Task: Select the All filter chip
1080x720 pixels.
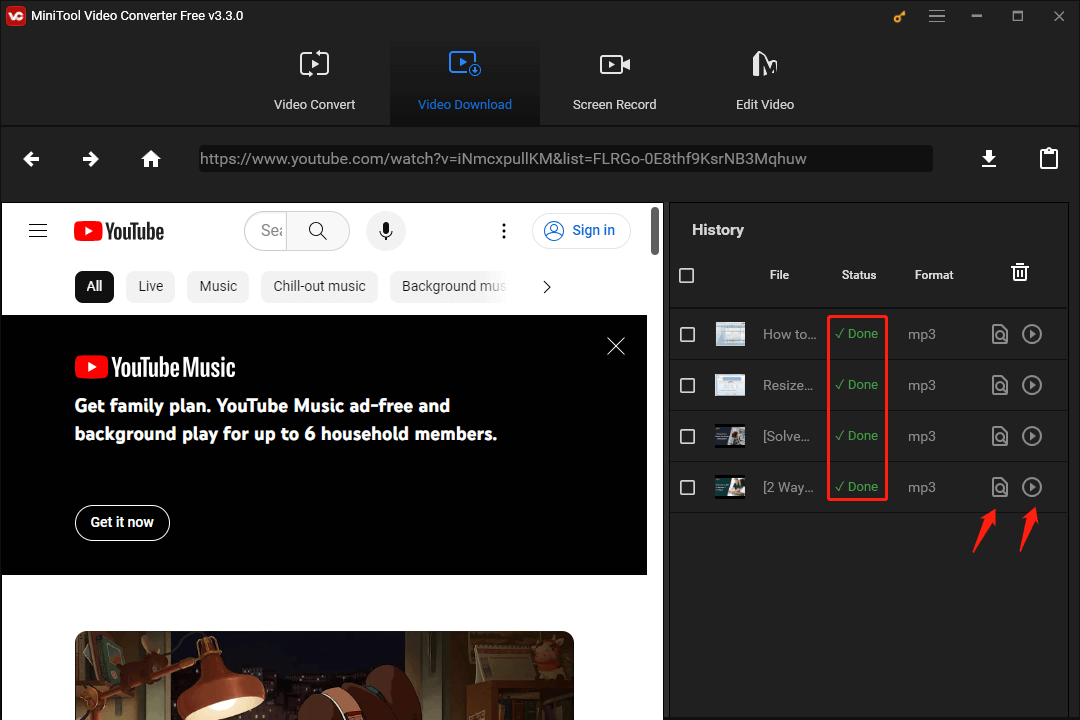Action: [x=94, y=287]
